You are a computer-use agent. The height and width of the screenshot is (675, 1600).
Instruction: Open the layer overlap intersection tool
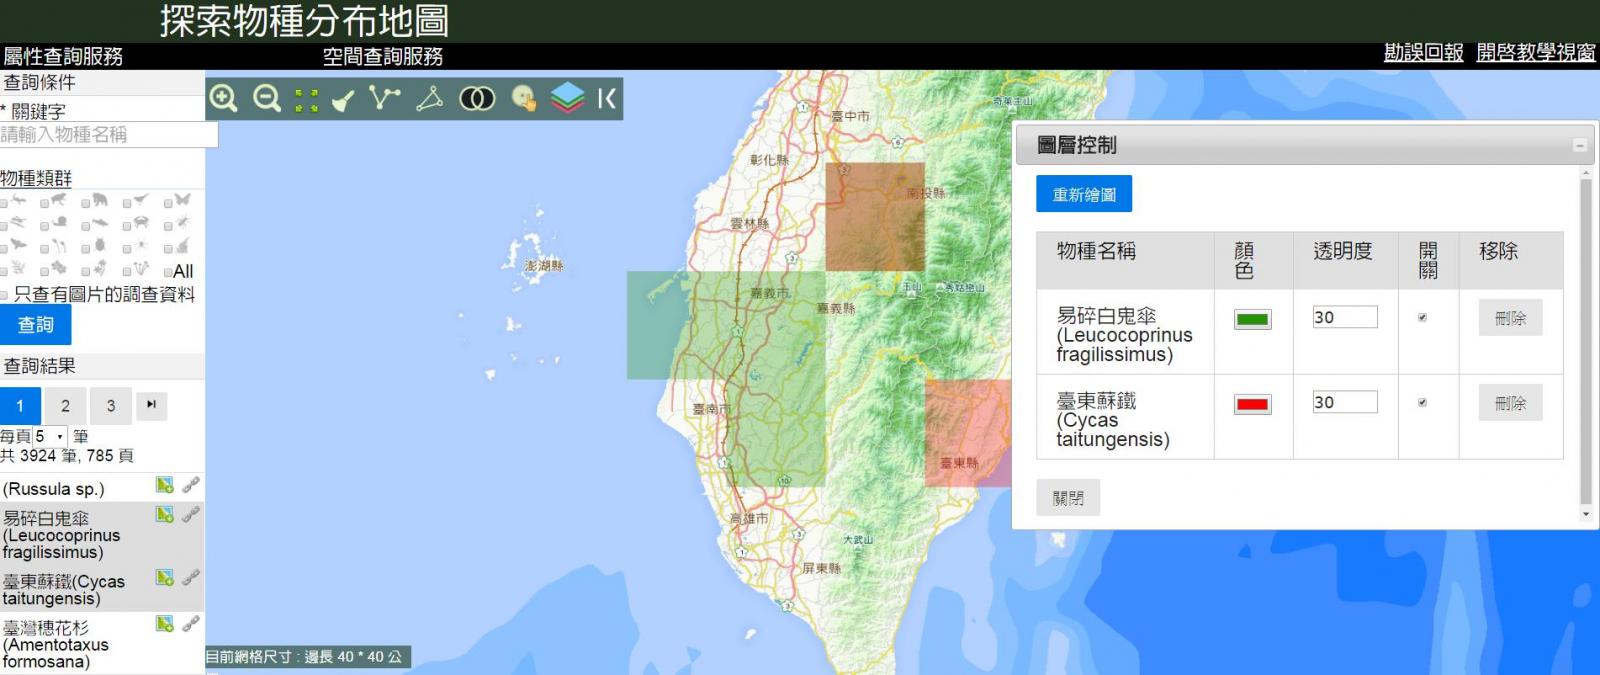click(477, 98)
